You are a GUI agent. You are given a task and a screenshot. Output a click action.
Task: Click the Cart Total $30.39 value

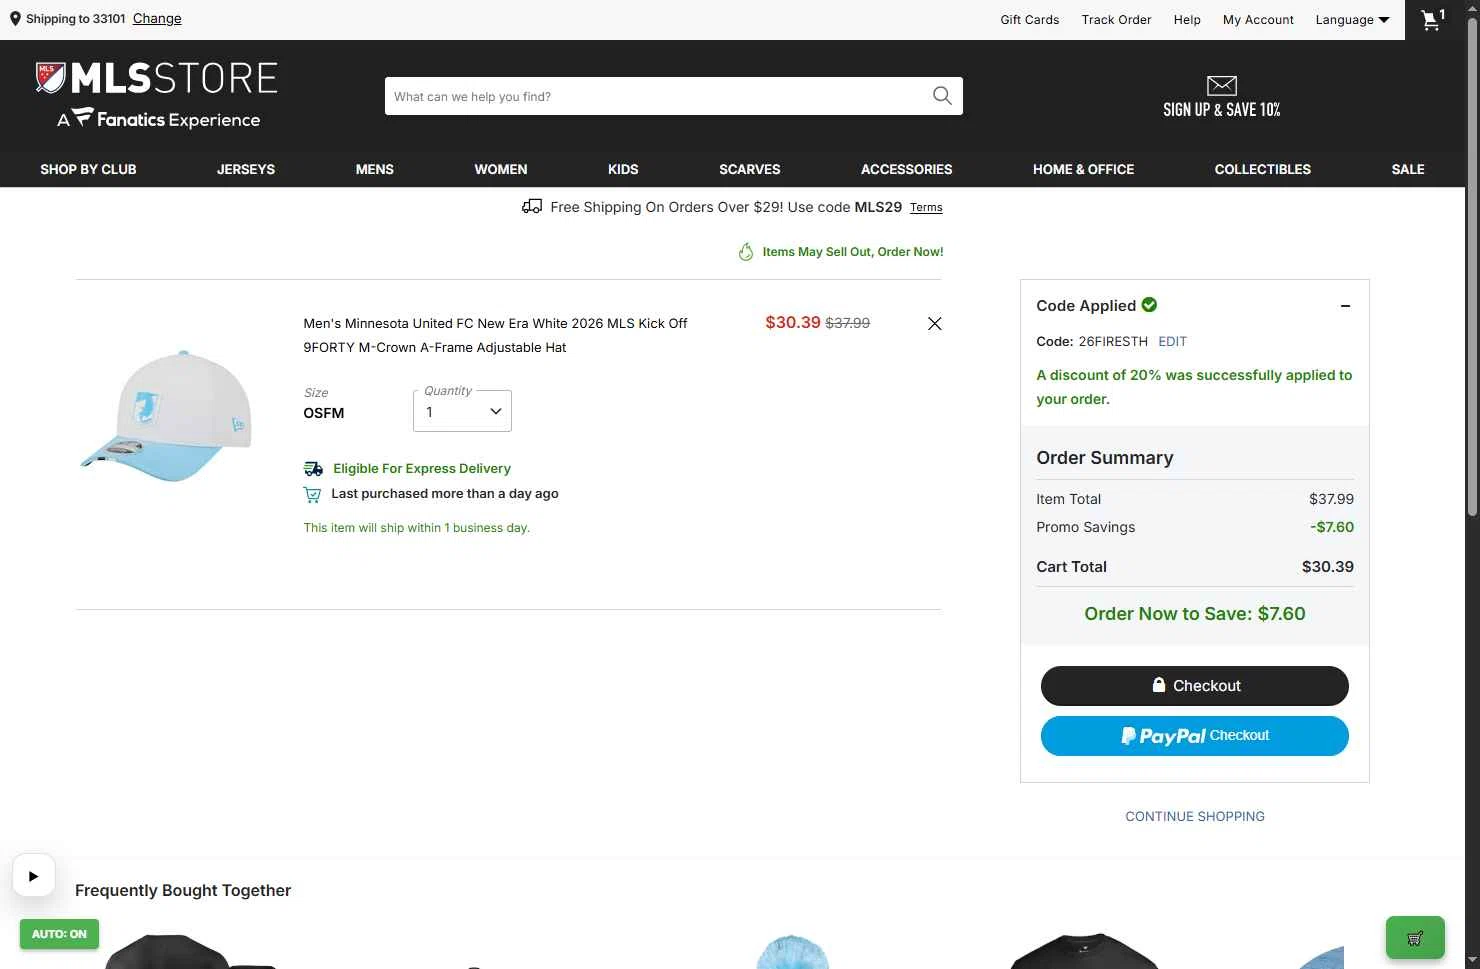coord(1327,567)
